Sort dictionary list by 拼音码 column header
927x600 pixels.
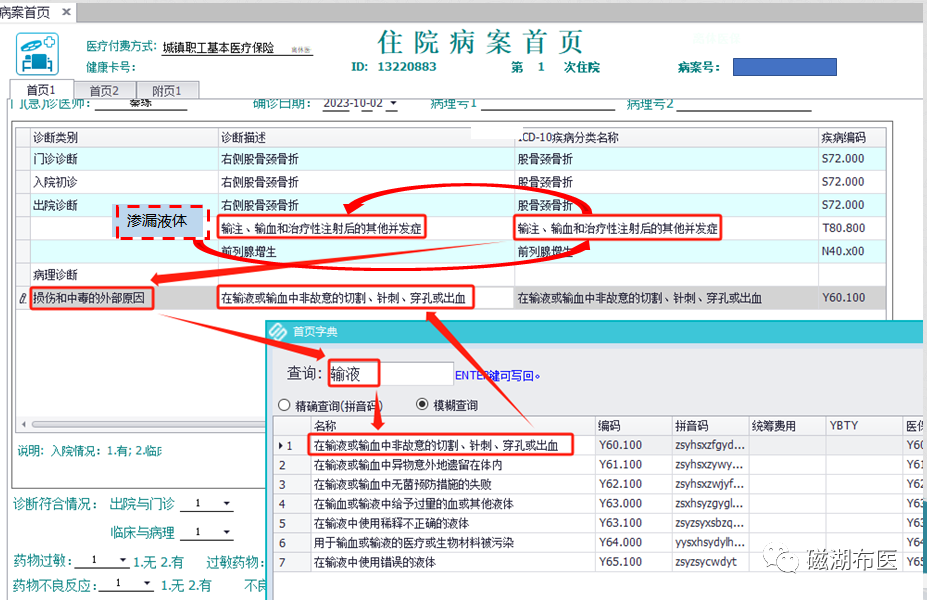pyautogui.click(x=710, y=426)
